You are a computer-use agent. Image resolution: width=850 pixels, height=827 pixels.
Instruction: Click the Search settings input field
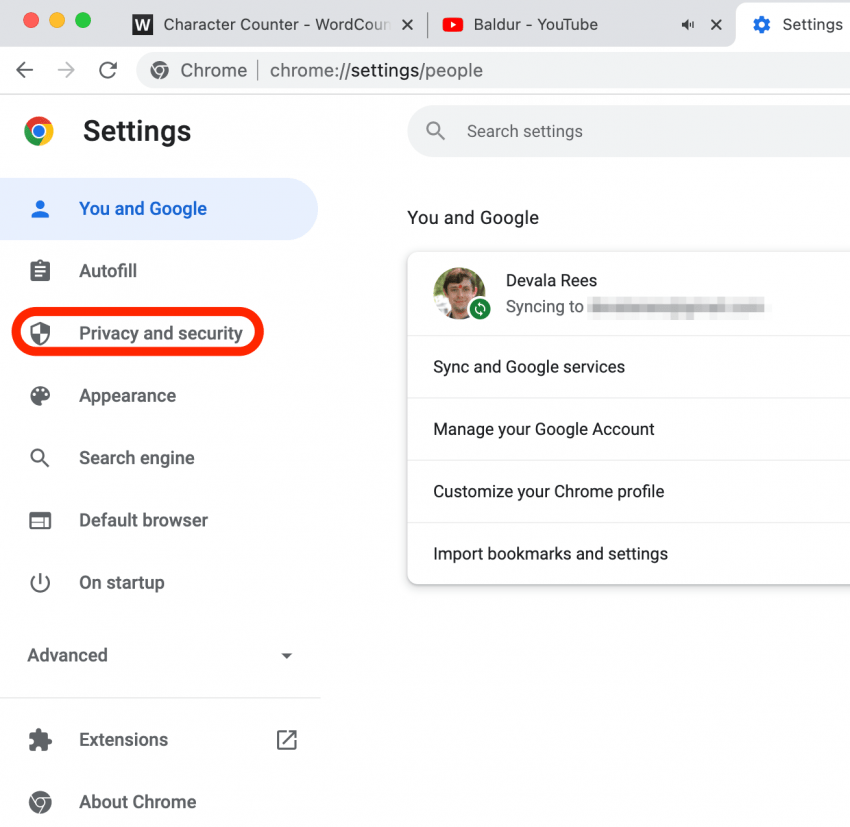[629, 131]
